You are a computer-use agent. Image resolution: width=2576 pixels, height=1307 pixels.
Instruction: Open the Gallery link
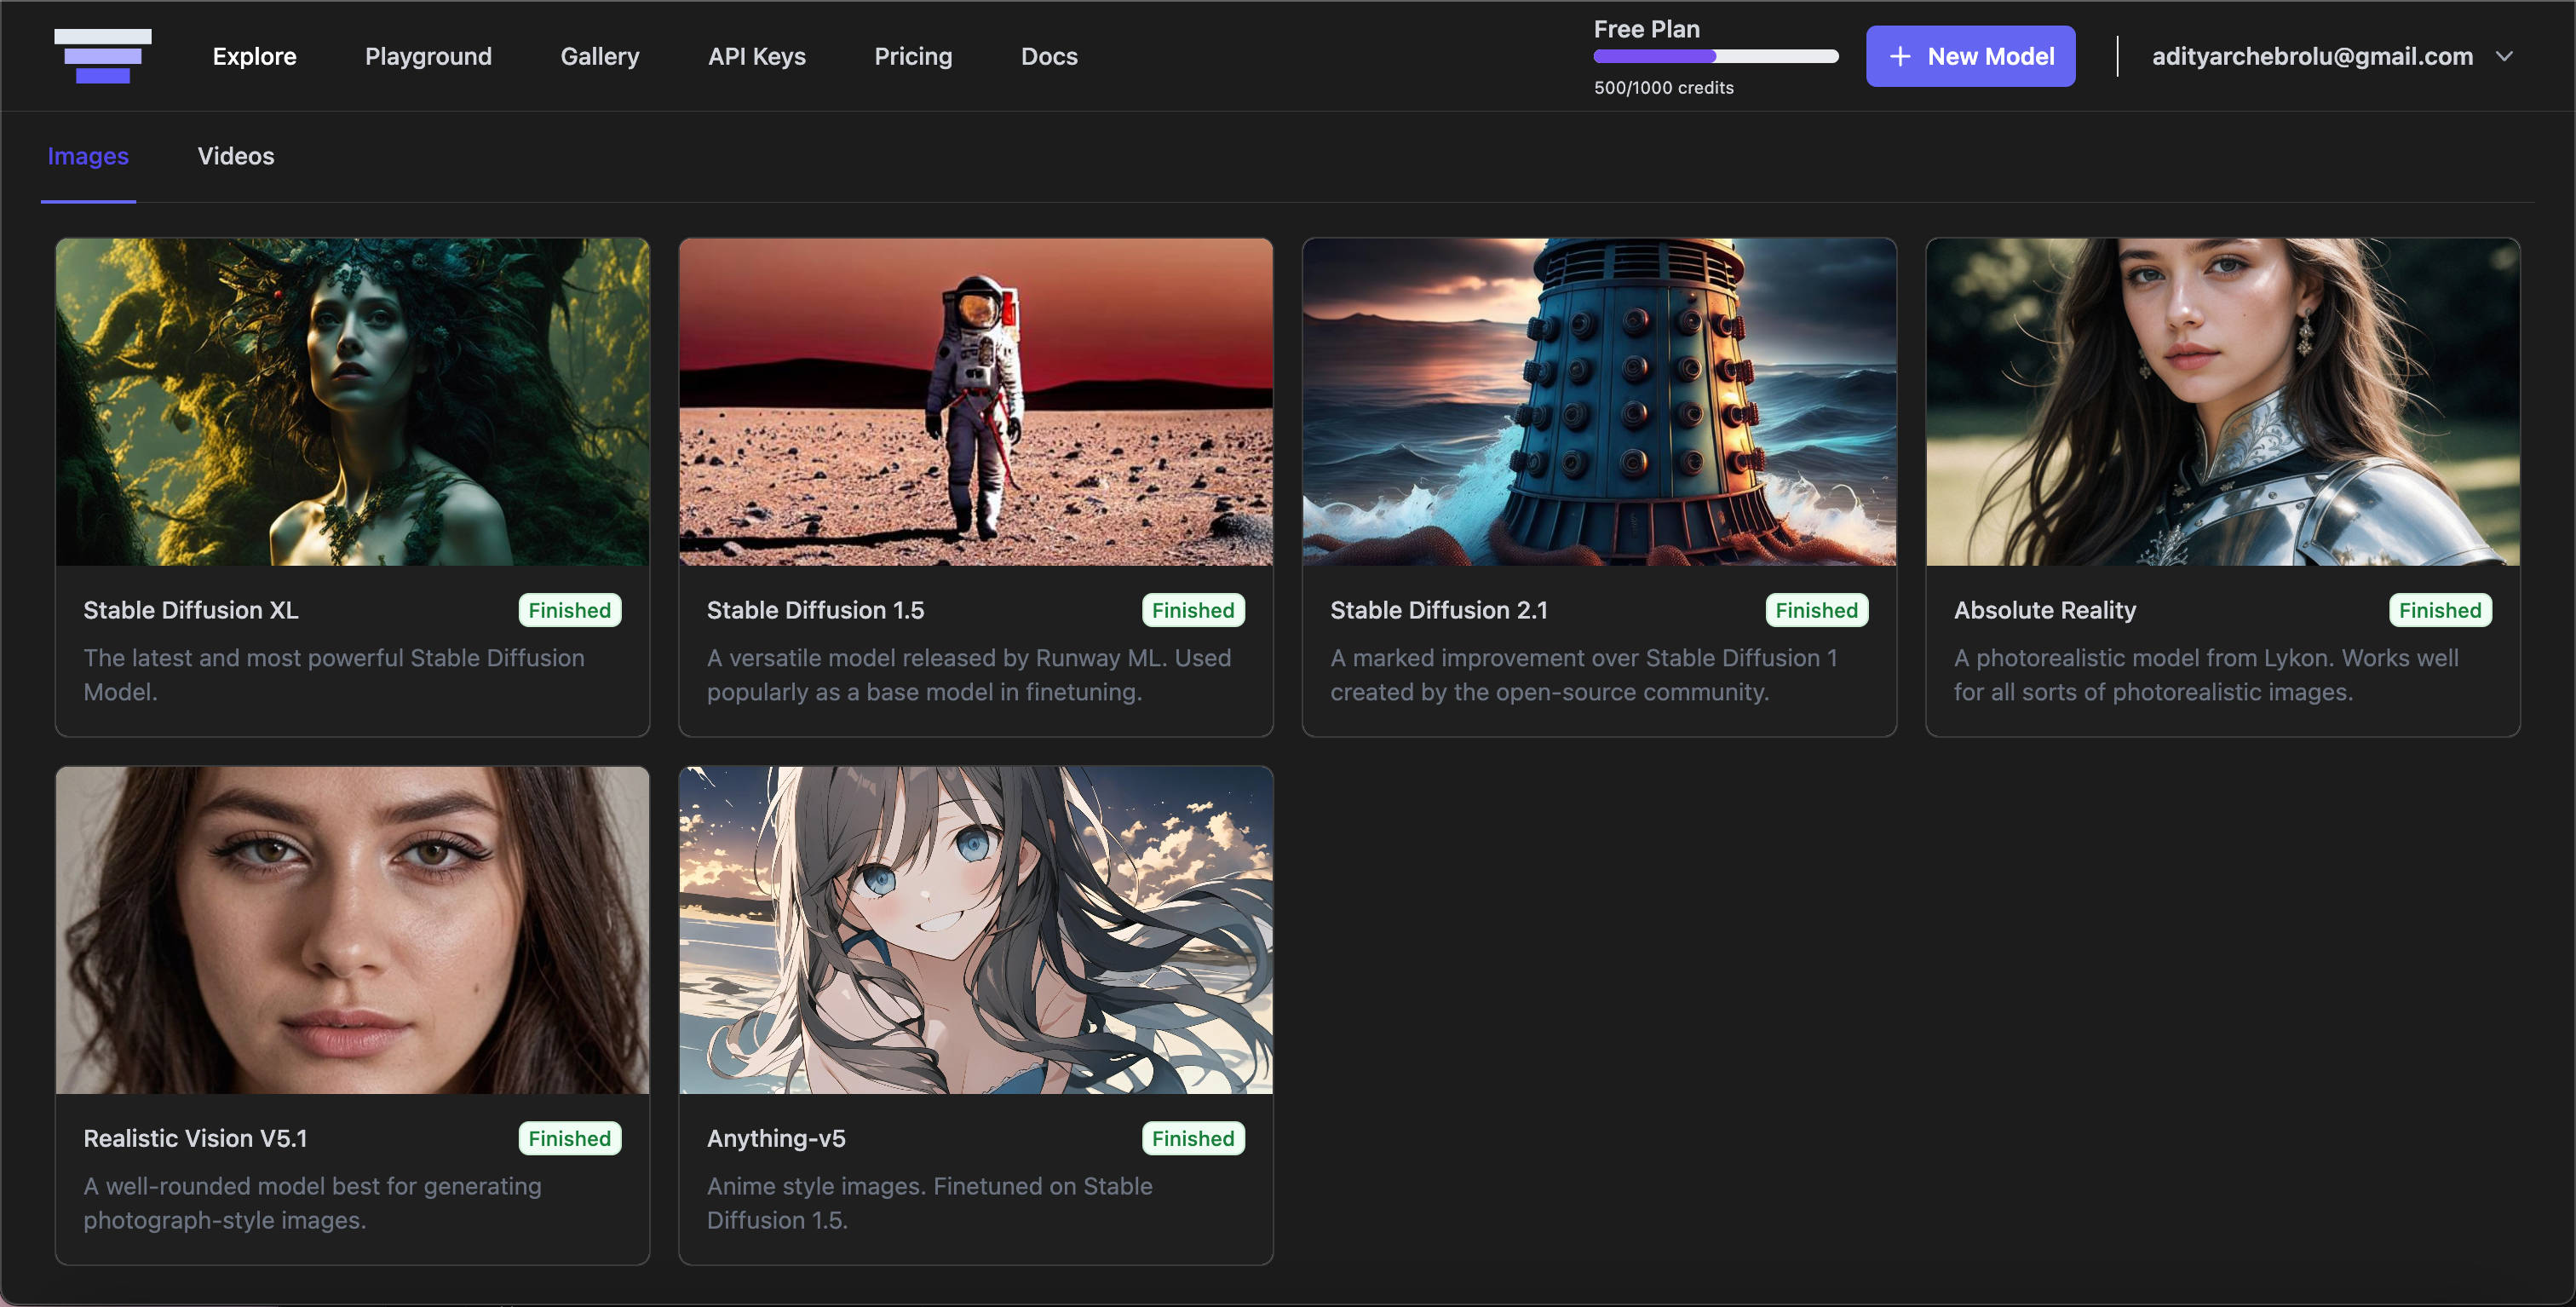coord(599,57)
